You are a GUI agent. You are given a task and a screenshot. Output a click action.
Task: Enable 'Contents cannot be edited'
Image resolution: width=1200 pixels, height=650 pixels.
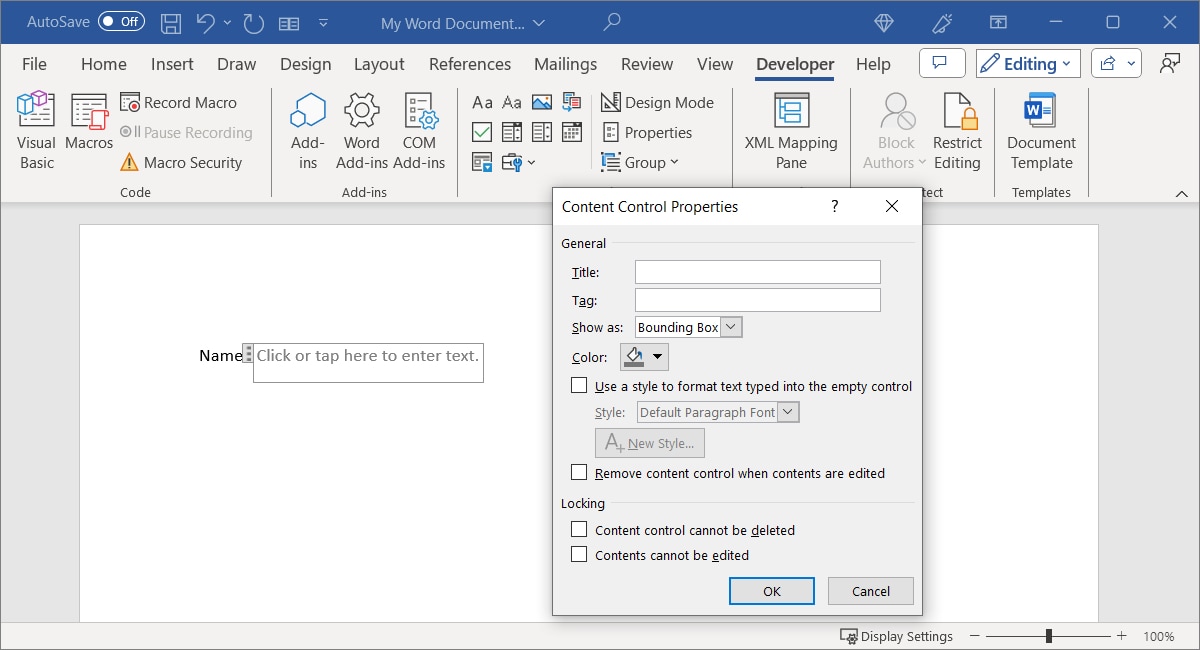578,555
